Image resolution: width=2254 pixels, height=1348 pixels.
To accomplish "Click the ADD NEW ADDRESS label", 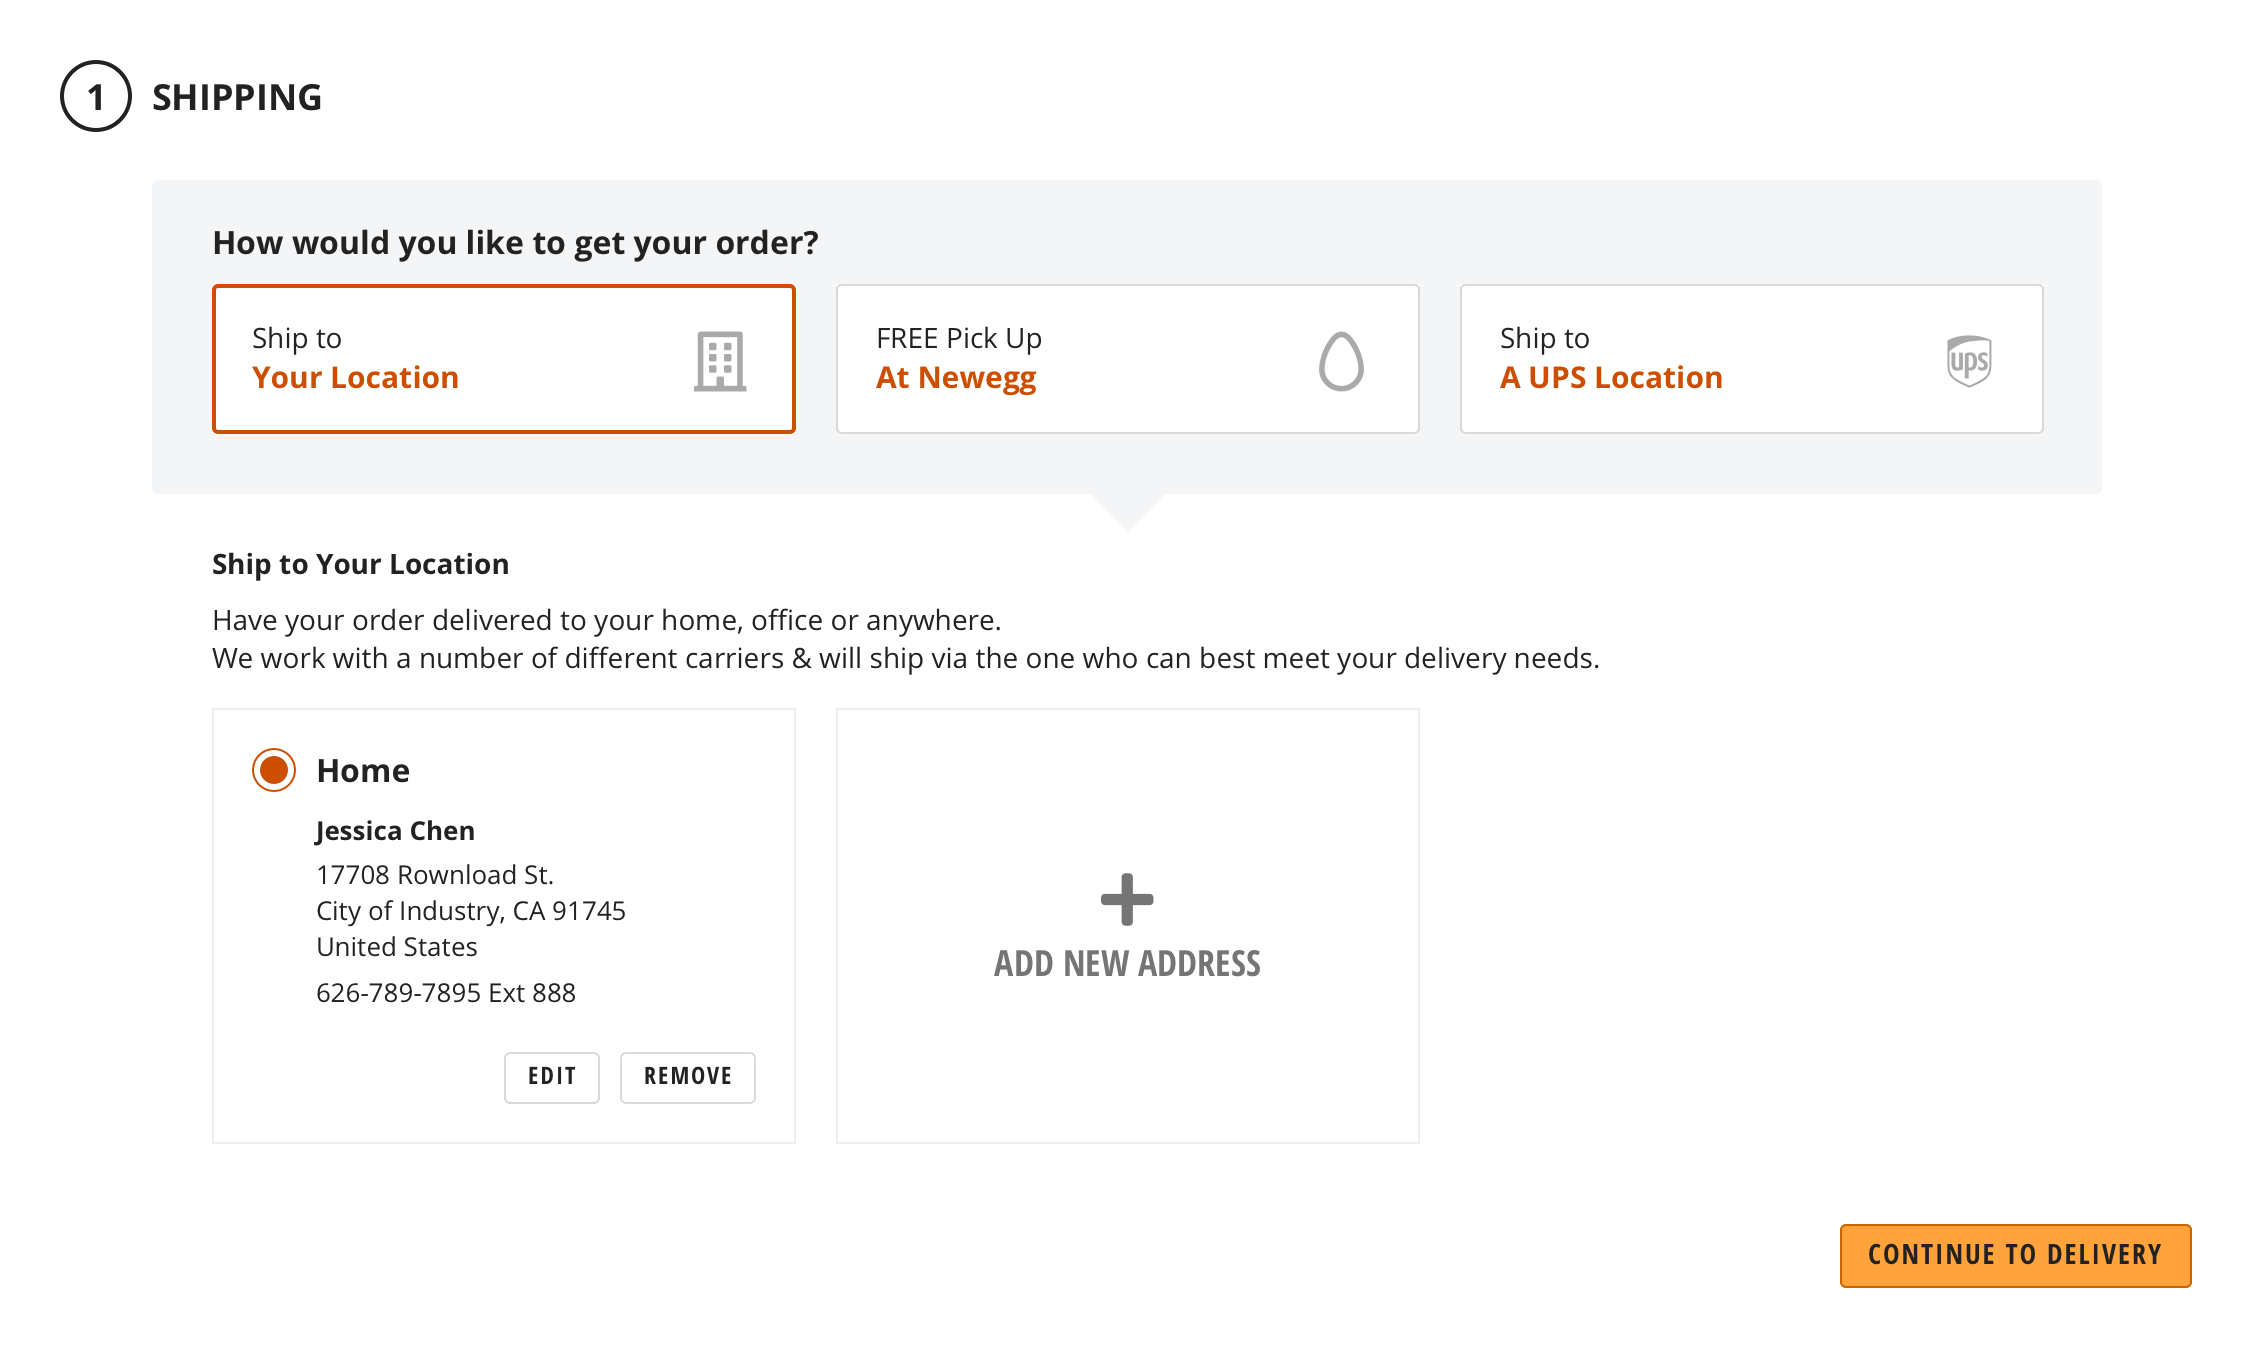I will click(1127, 964).
